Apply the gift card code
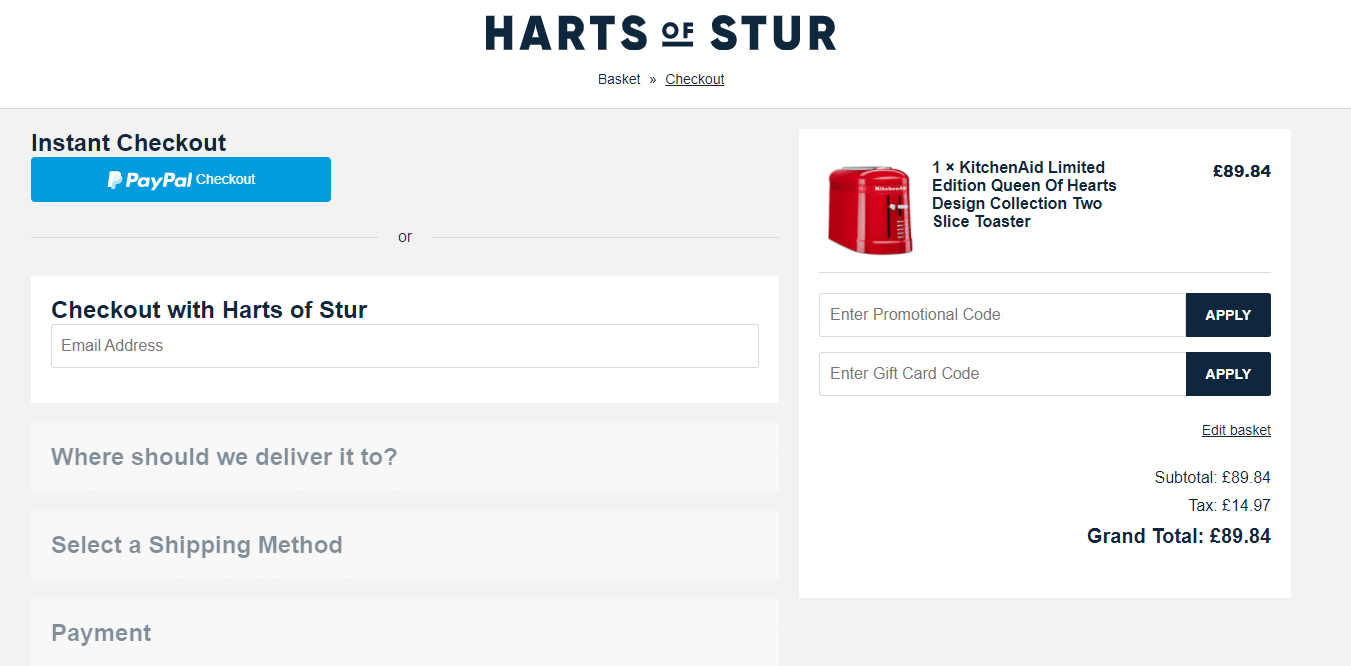The width and height of the screenshot is (1351, 666). 1228,374
